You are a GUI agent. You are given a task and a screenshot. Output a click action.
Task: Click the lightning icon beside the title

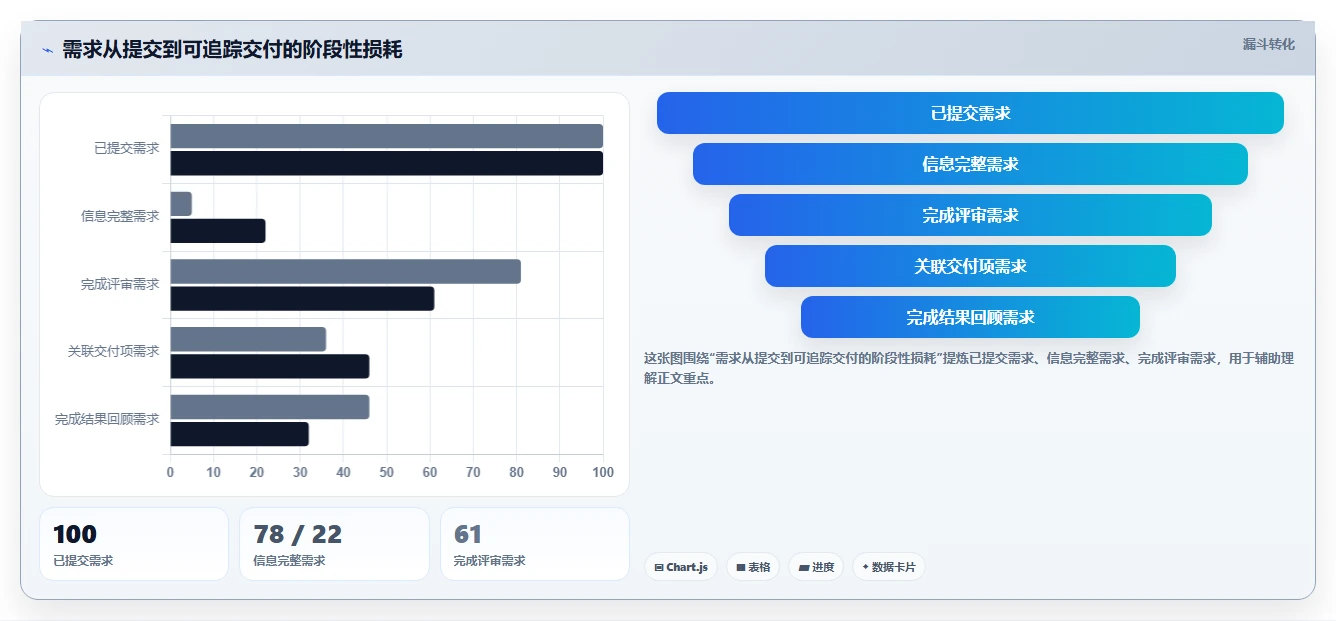47,50
